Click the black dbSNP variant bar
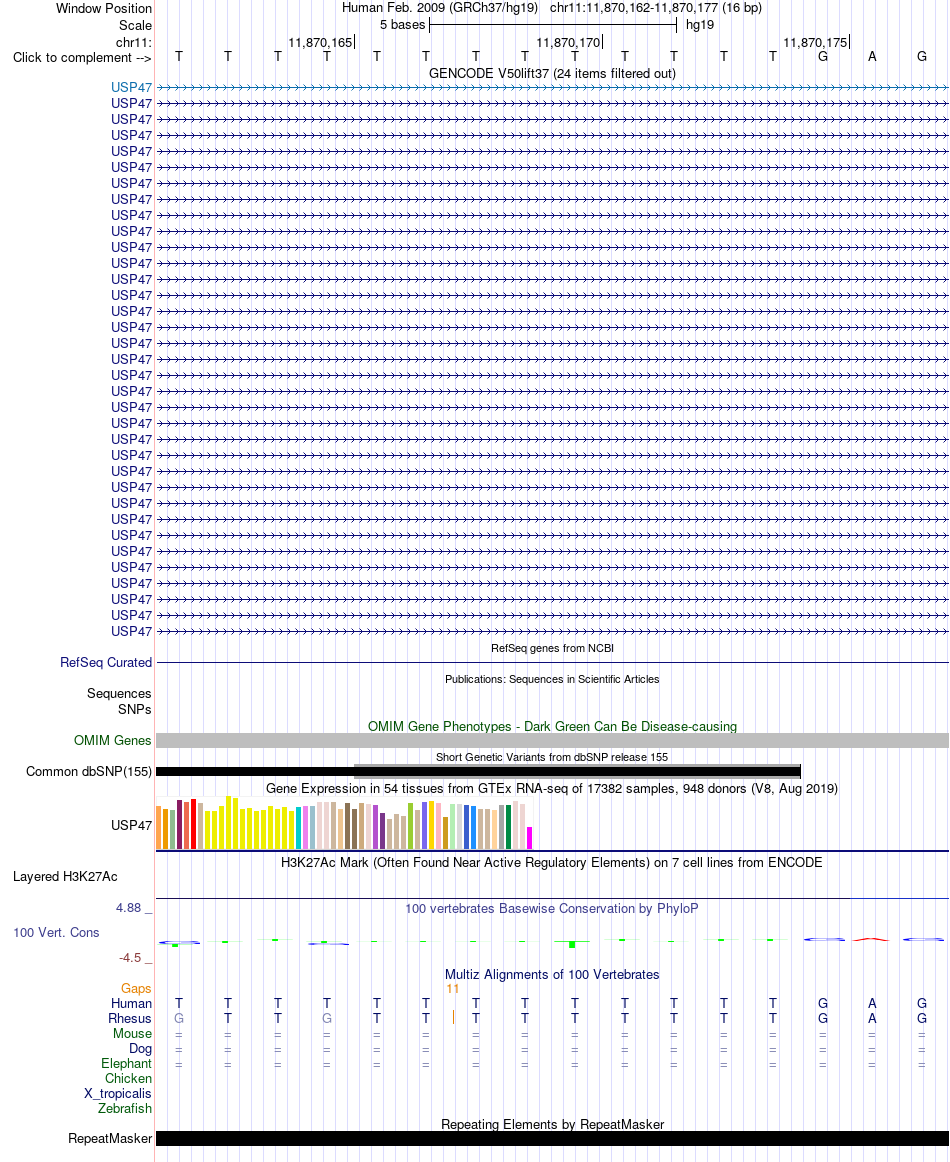950x1162 pixels. 478,772
